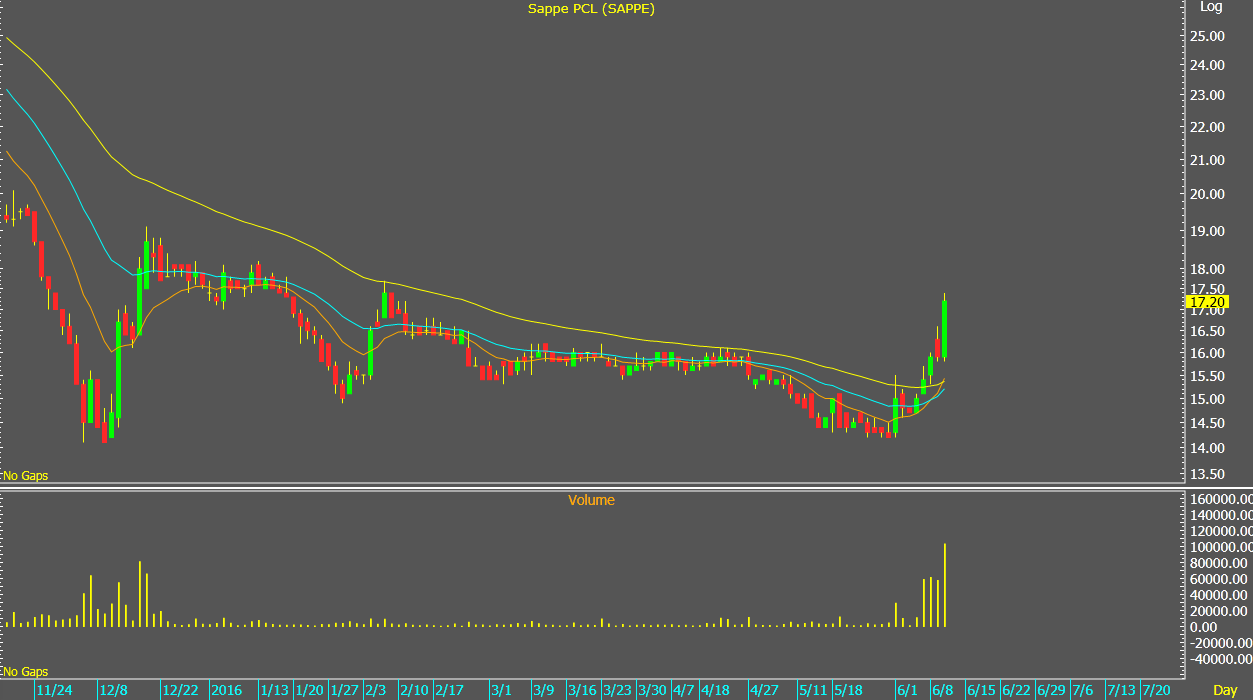The image size is (1253, 700).
Task: Select the 7/13 date on time axis
Action: click(x=1121, y=691)
